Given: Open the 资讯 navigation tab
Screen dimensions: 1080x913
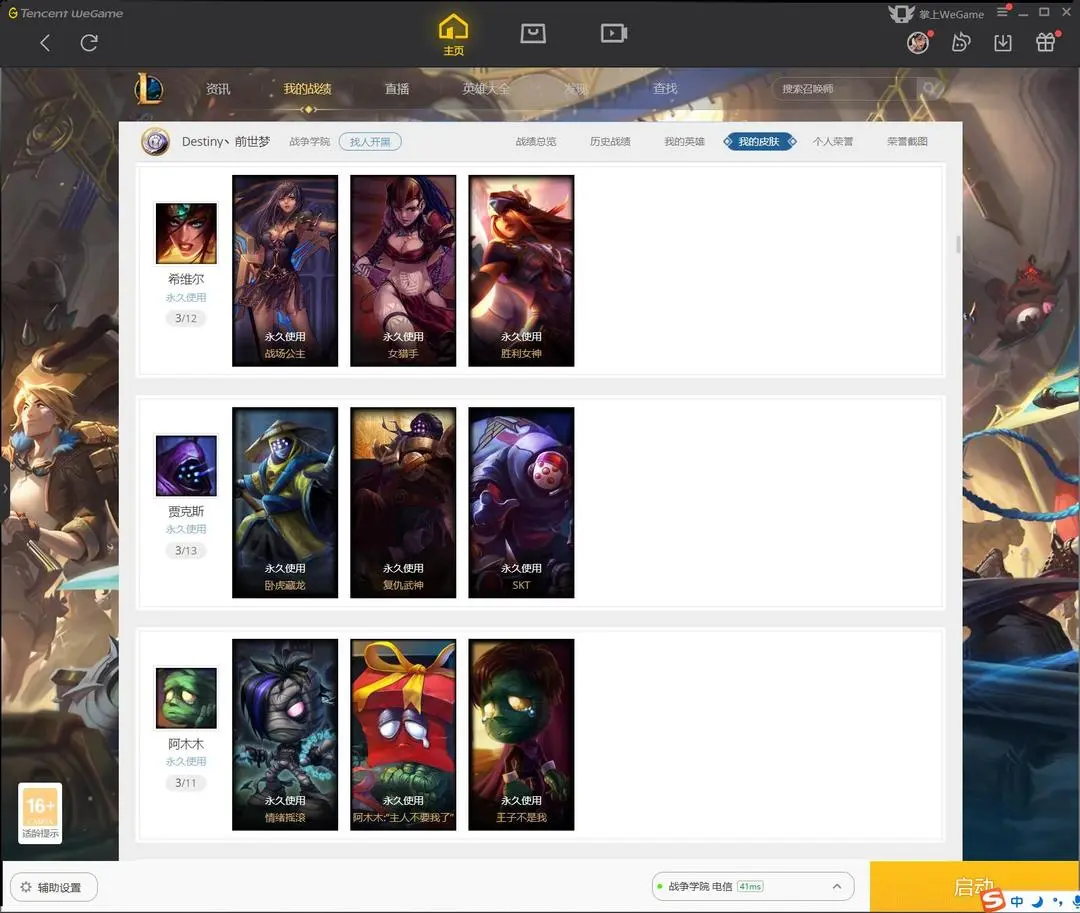Looking at the screenshot, I should click(x=218, y=89).
